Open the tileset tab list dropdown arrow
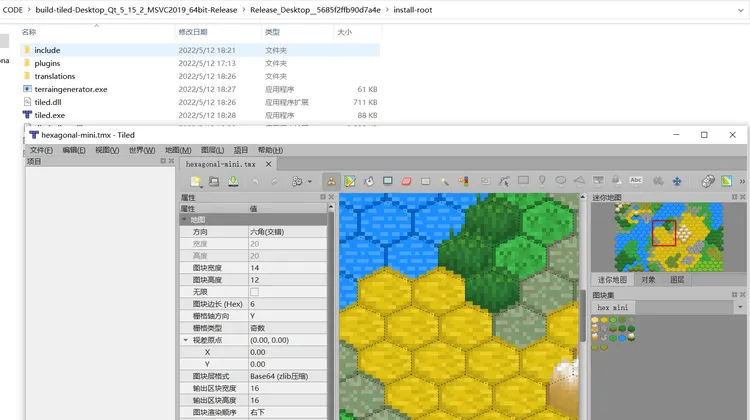 (x=740, y=307)
